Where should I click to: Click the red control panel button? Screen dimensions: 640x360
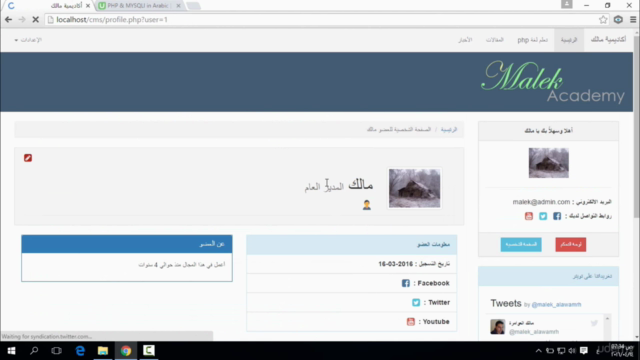tap(571, 244)
